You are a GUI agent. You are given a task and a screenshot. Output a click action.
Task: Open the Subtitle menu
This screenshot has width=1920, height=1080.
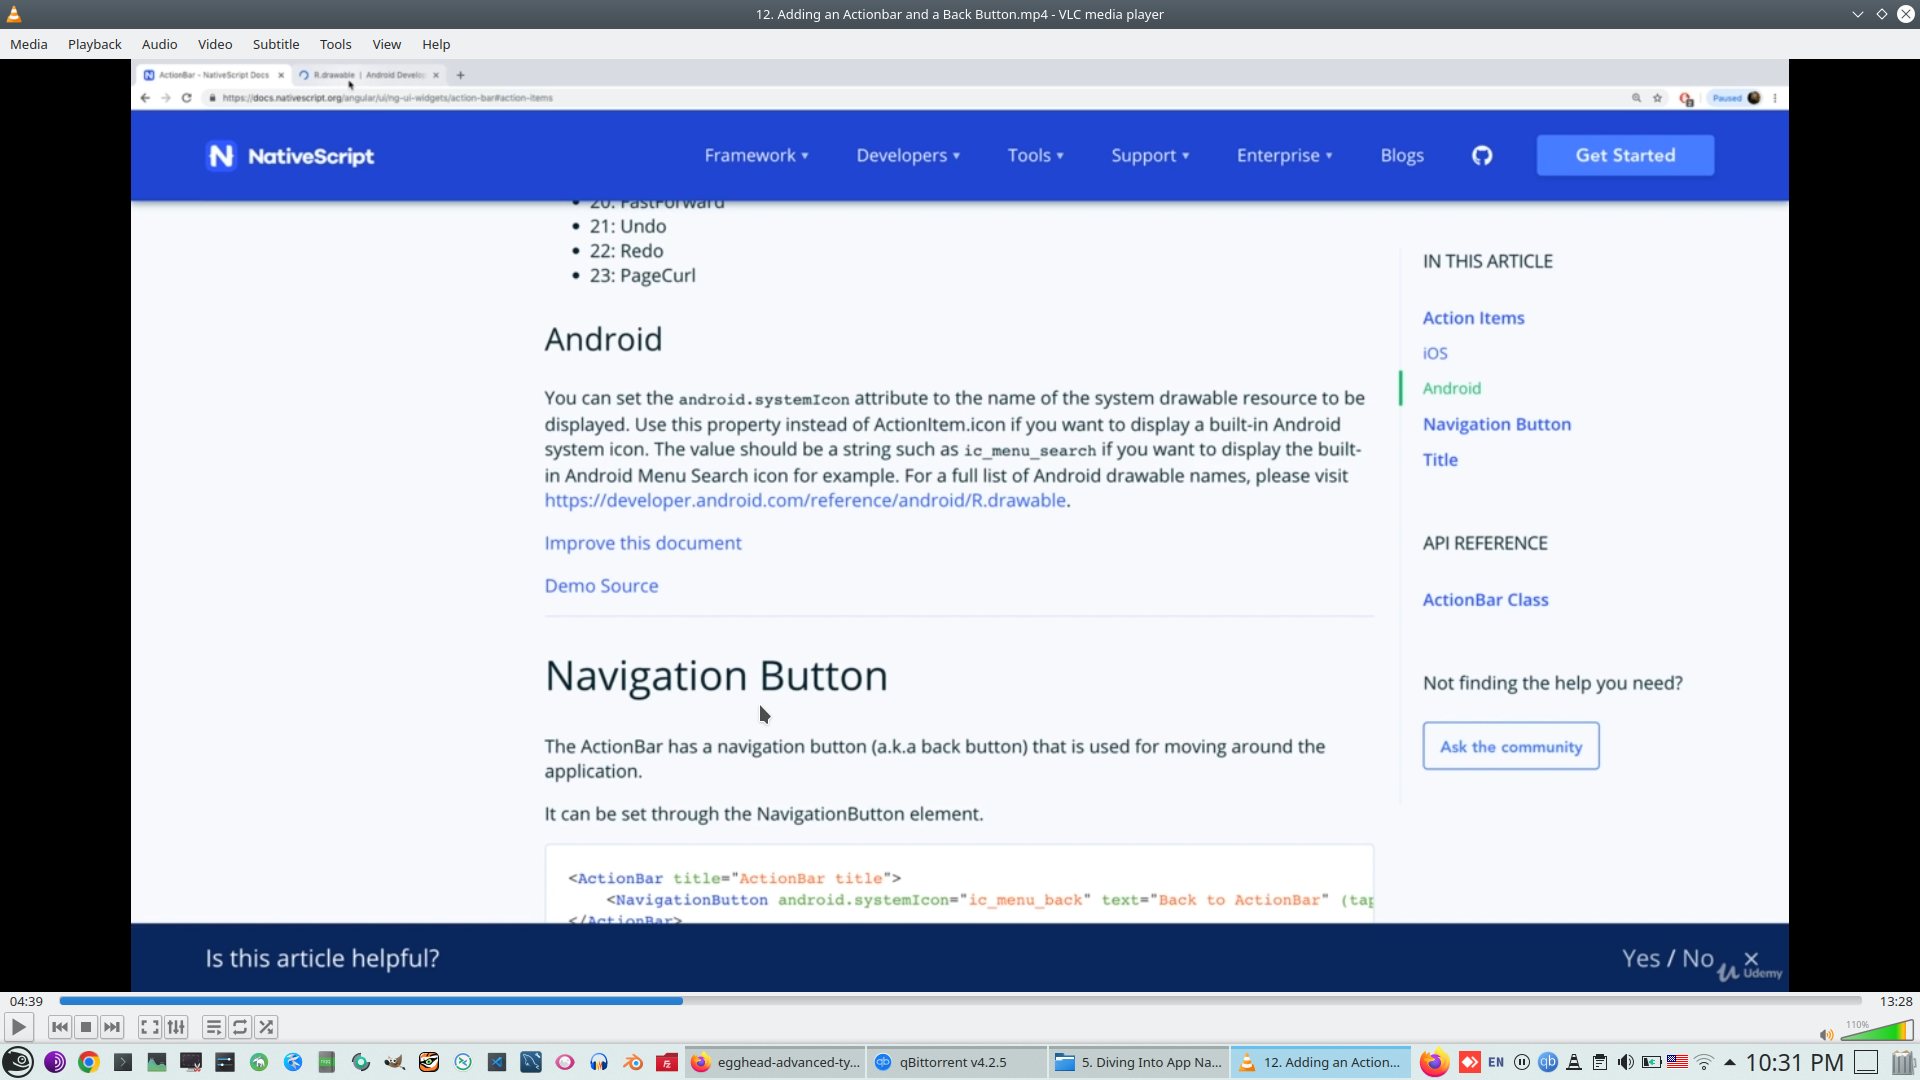(275, 44)
